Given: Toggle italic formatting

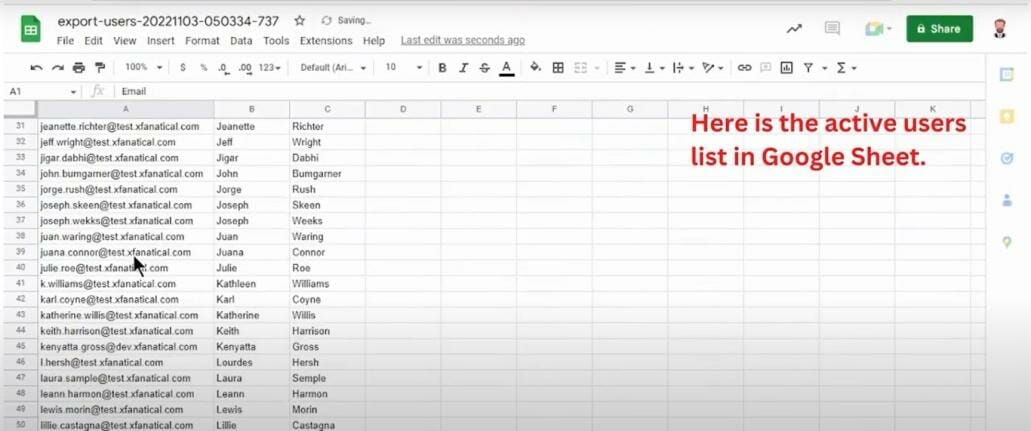Looking at the screenshot, I should (464, 68).
